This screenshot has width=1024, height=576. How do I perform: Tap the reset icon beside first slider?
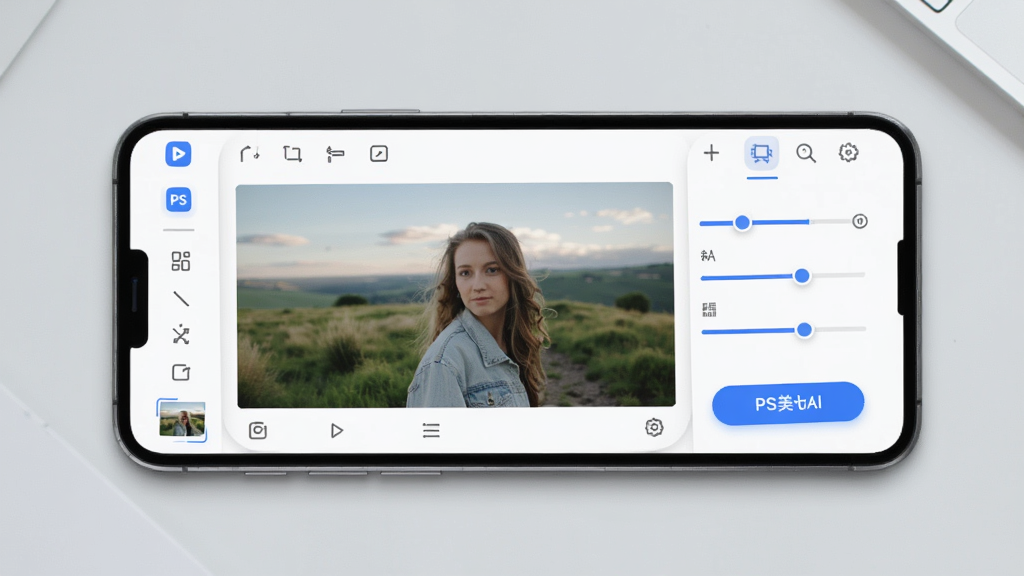(860, 221)
